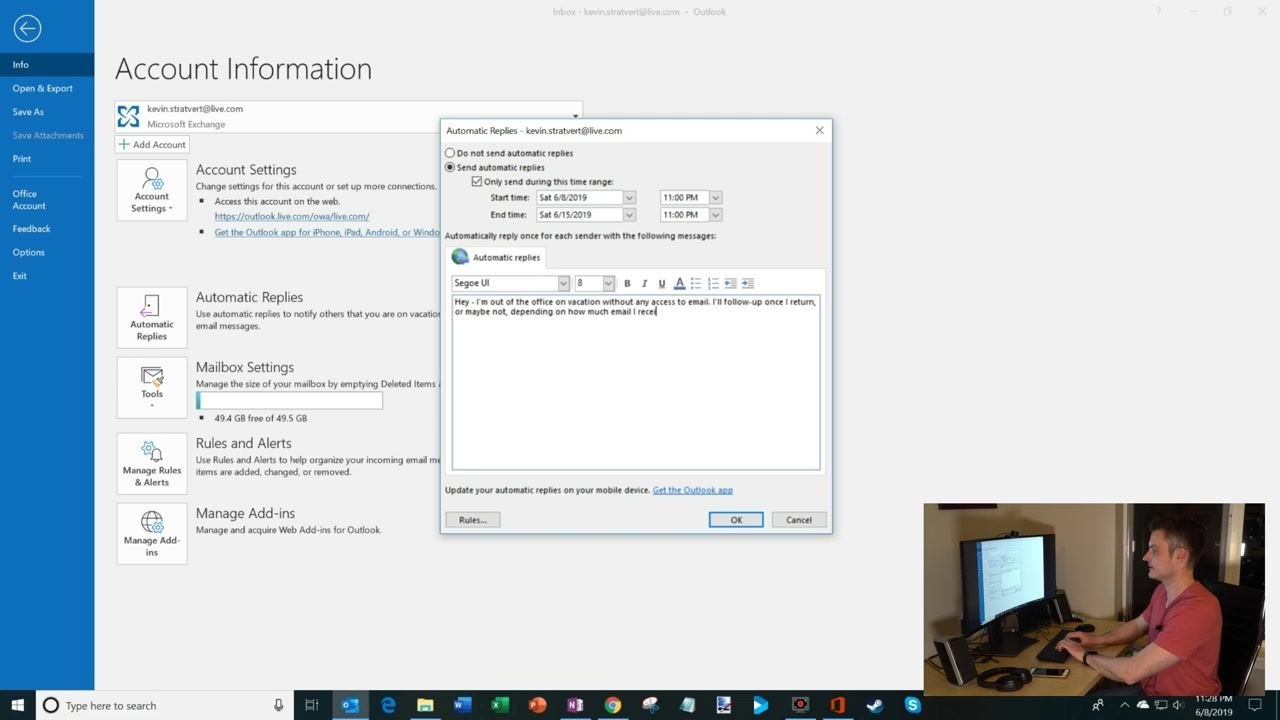This screenshot has width=1280, height=720.
Task: Open the account selector dropdown
Action: (x=576, y=116)
